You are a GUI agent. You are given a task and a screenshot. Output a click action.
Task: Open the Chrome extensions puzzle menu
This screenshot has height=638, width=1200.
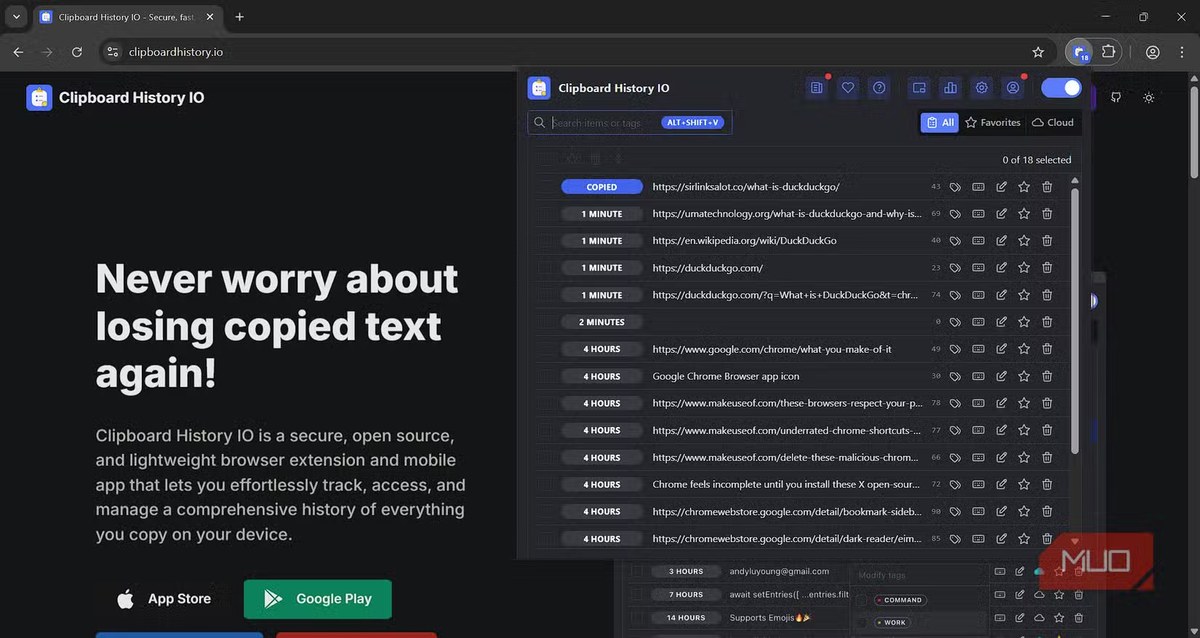pos(1108,52)
